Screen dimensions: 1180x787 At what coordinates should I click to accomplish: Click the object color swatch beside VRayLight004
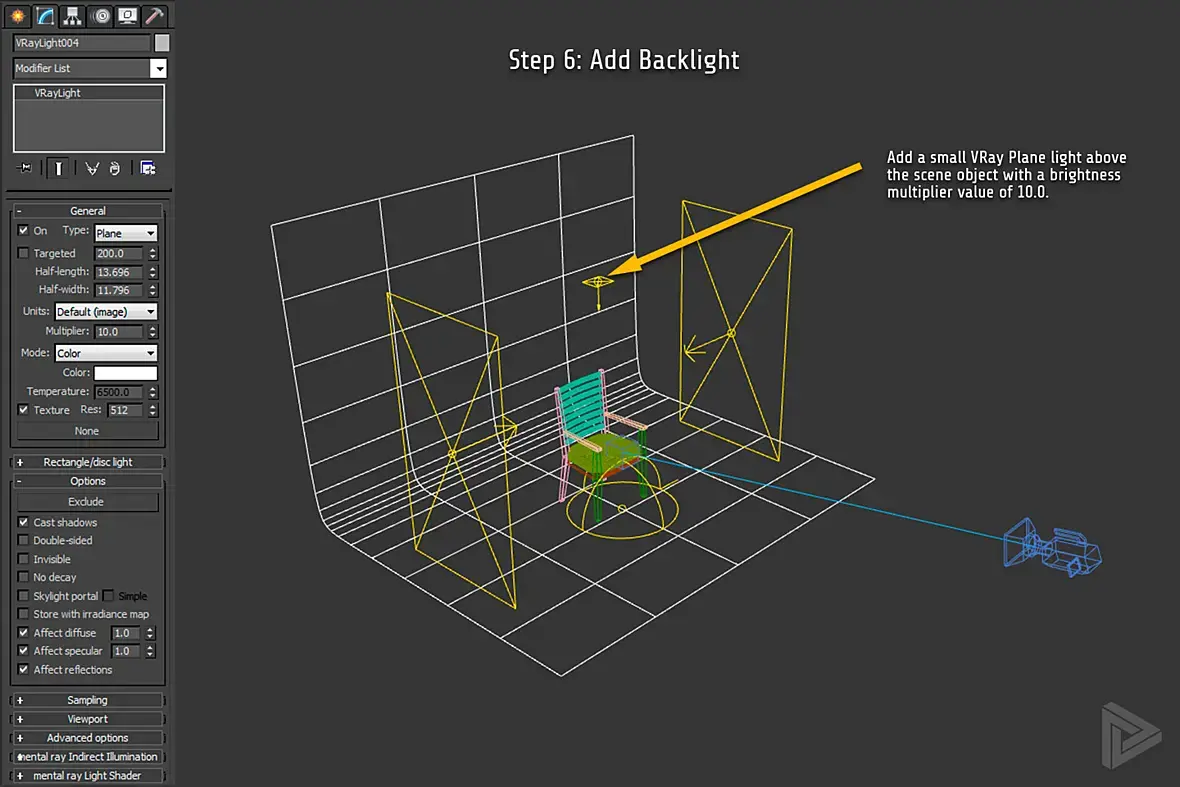pos(162,43)
